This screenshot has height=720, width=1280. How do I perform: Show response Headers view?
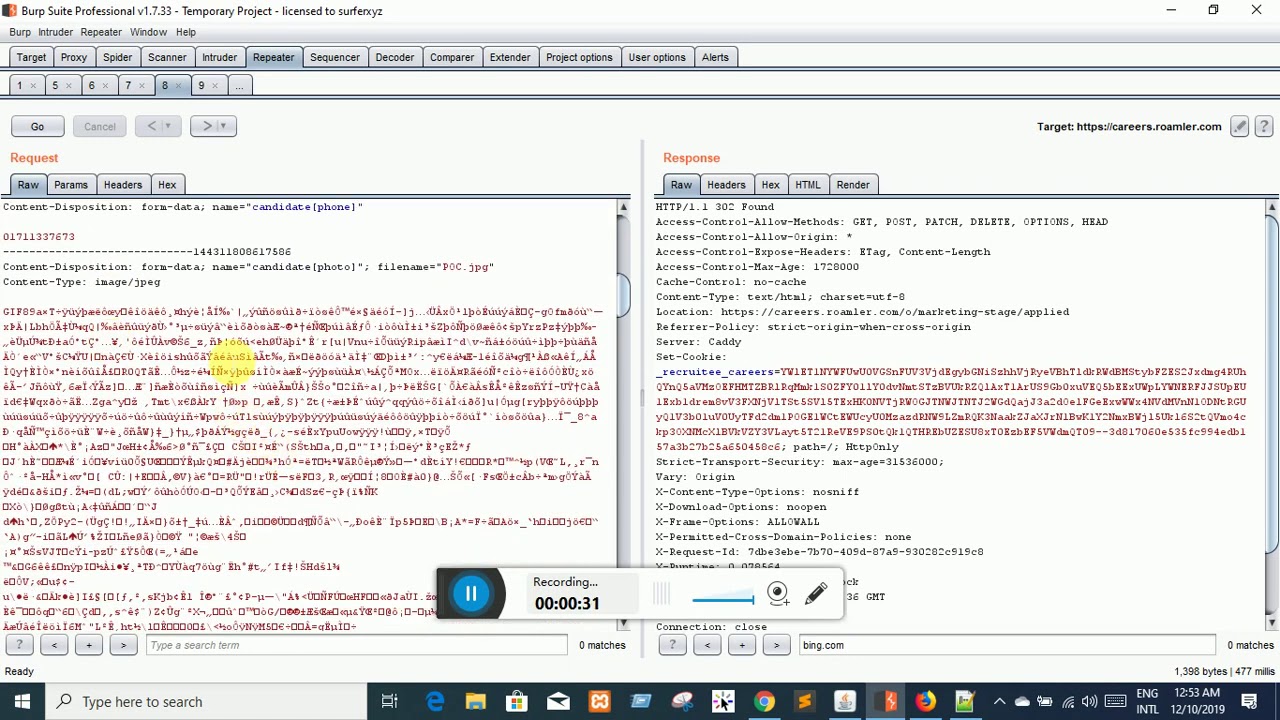tap(726, 185)
